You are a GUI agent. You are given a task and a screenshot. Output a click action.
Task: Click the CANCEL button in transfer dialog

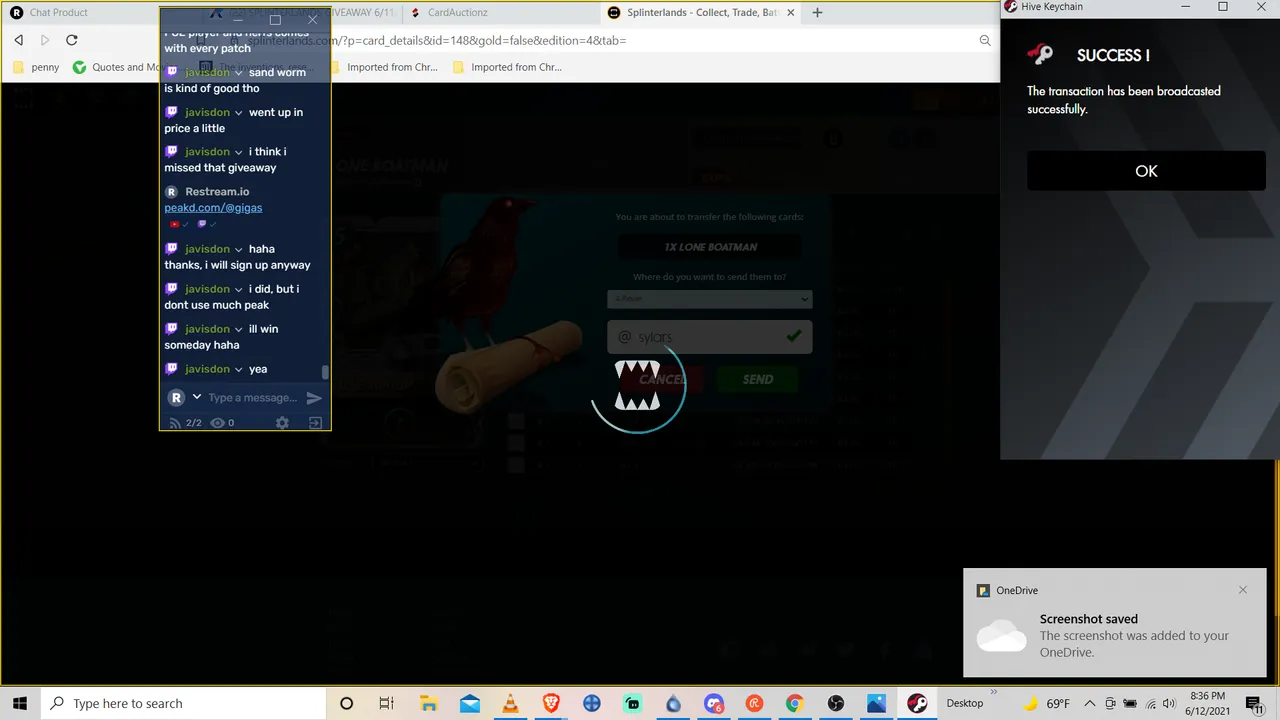click(x=661, y=379)
